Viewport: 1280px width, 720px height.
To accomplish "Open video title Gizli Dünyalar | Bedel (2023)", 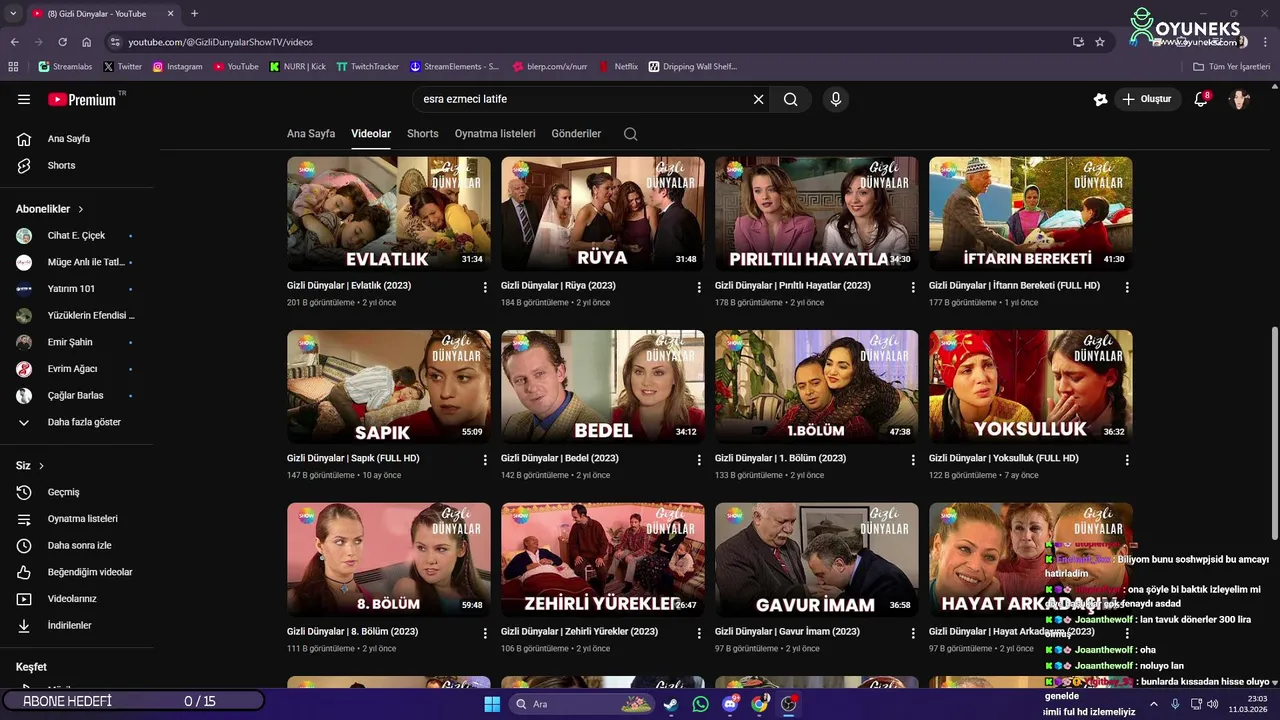I will click(560, 458).
